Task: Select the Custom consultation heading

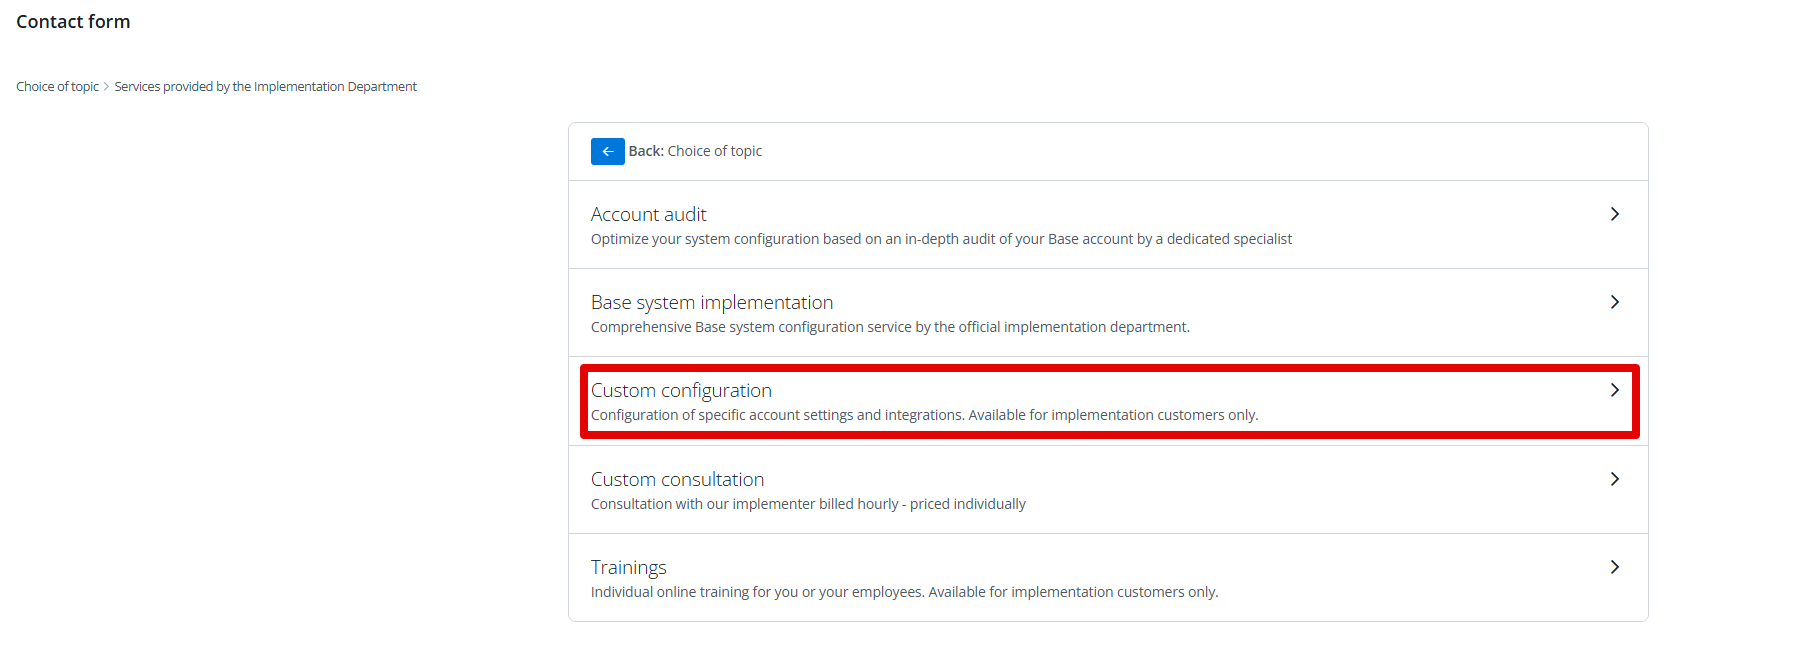Action: (x=677, y=479)
